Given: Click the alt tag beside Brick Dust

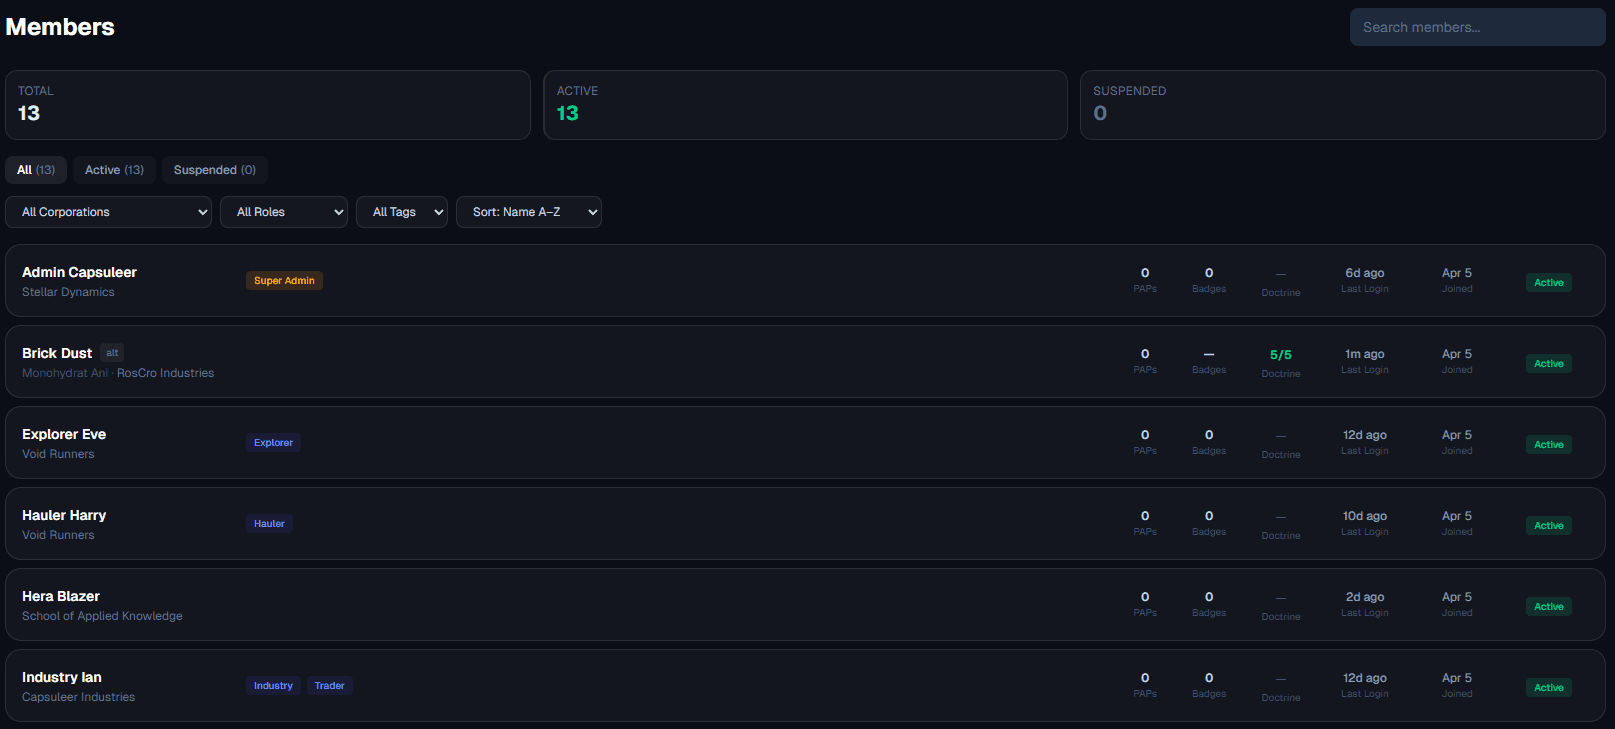Looking at the screenshot, I should 112,353.
